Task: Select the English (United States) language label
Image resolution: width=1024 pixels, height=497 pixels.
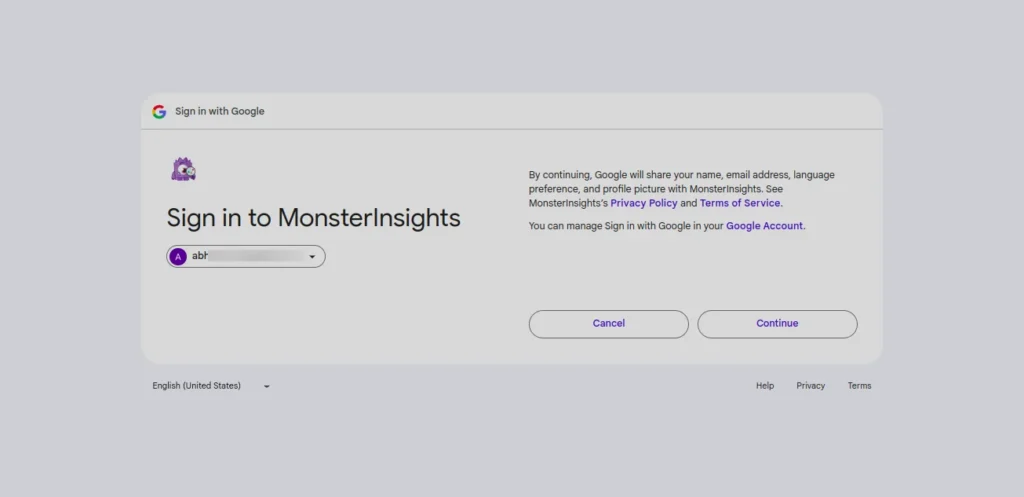Action: (x=197, y=386)
